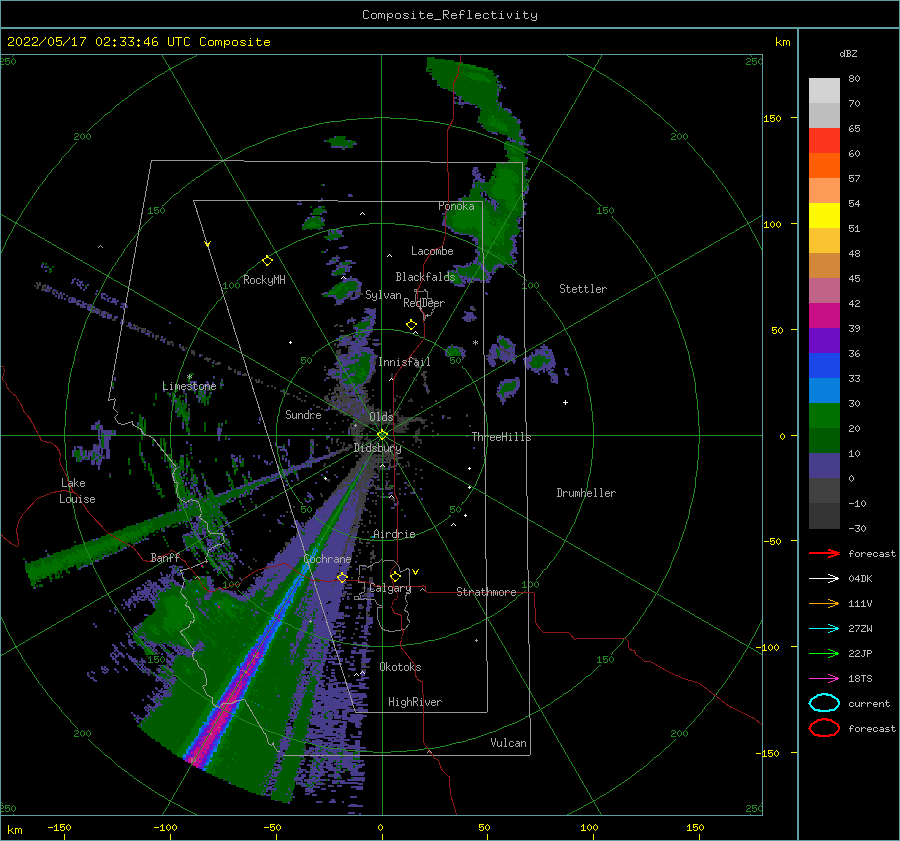Screen dimensions: 900x841
Task: Click the Strathmore city label
Action: pos(486,592)
